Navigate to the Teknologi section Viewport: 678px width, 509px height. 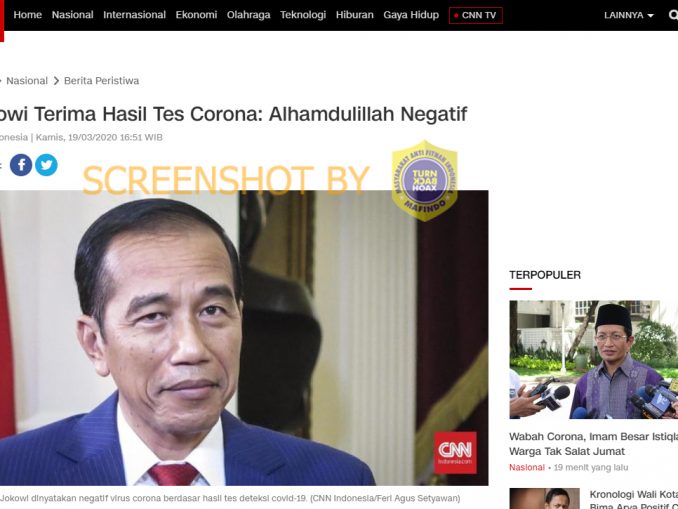click(303, 15)
